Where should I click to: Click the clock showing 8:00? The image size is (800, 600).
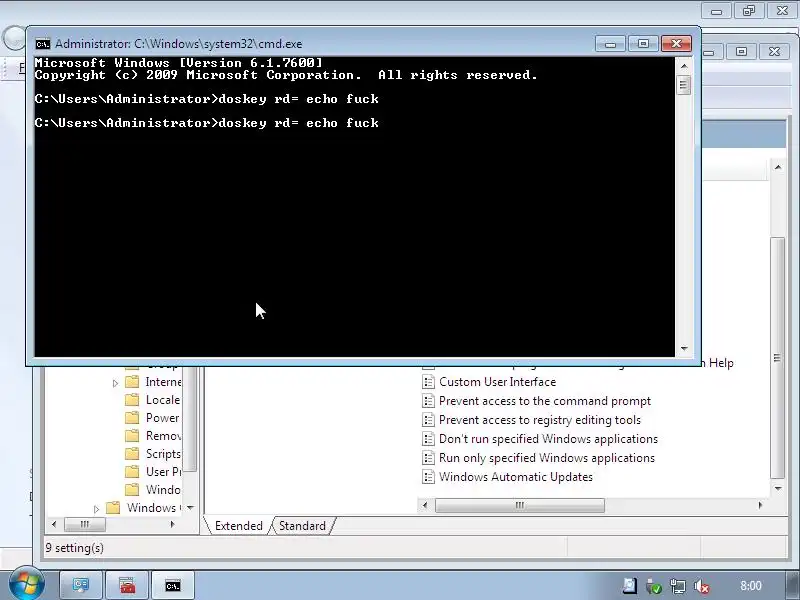(751, 586)
